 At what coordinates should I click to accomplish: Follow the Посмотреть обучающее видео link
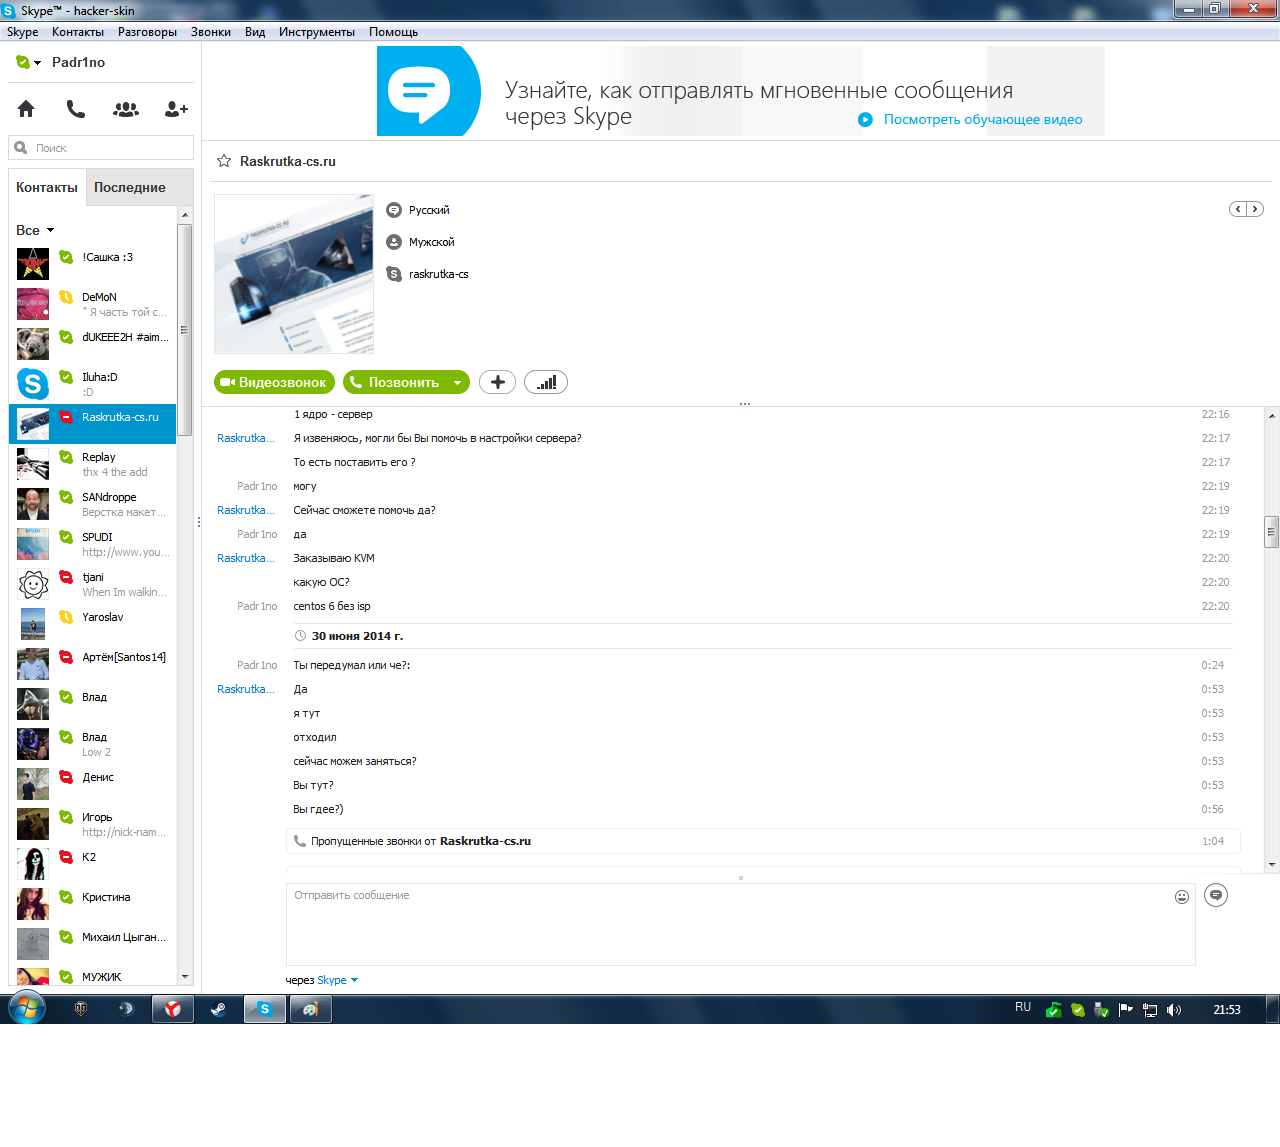[983, 119]
